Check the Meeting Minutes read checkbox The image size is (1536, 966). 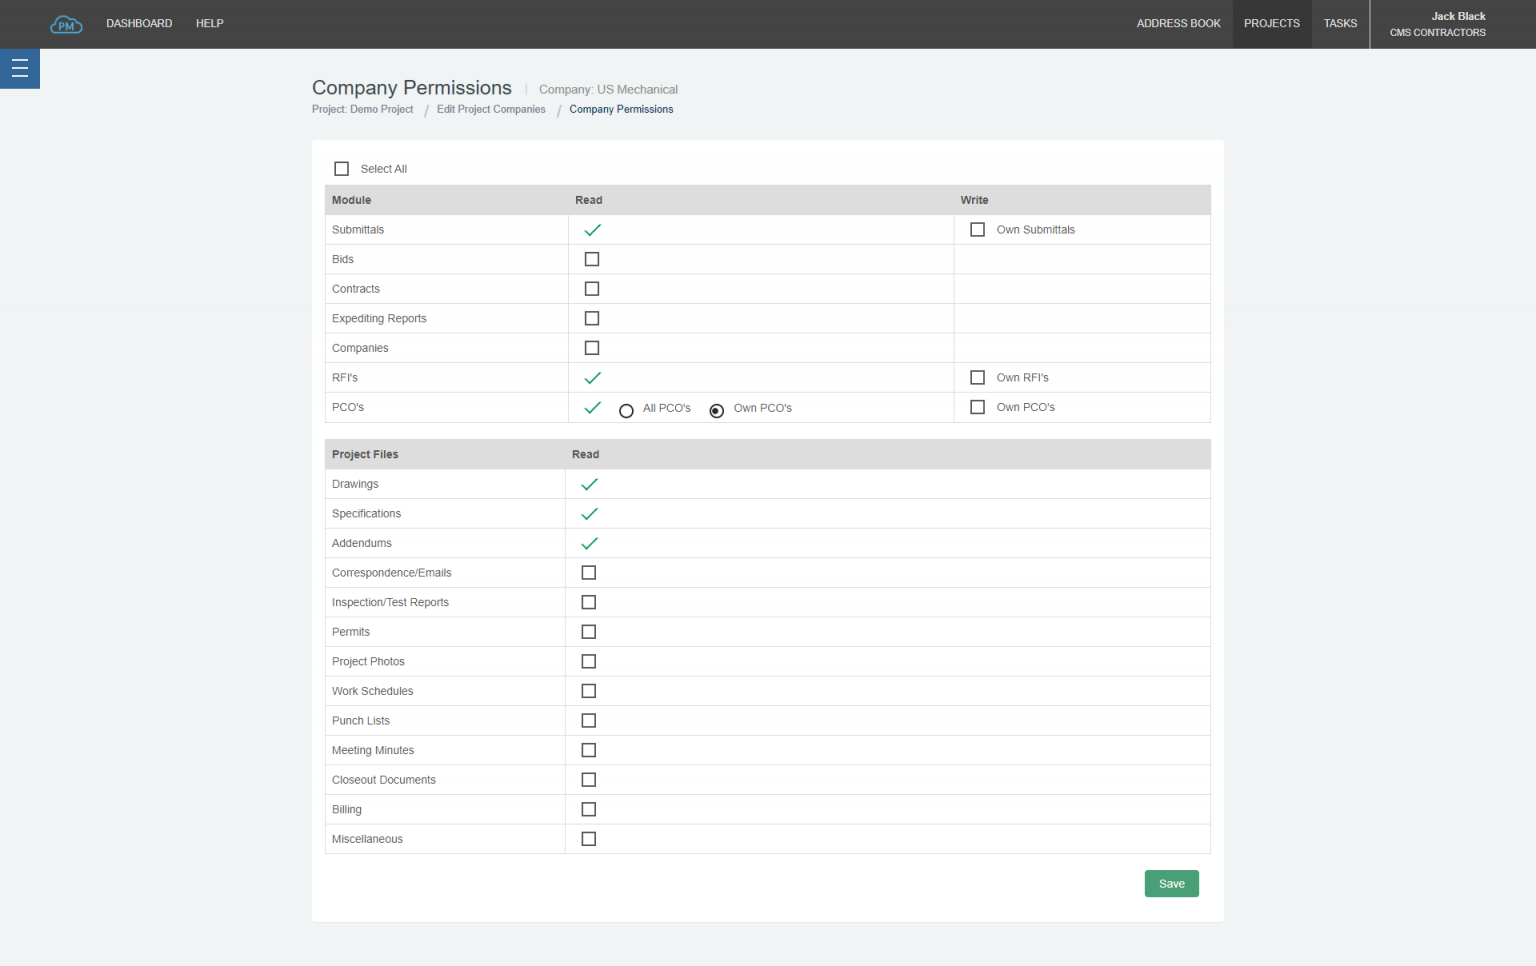(x=588, y=749)
